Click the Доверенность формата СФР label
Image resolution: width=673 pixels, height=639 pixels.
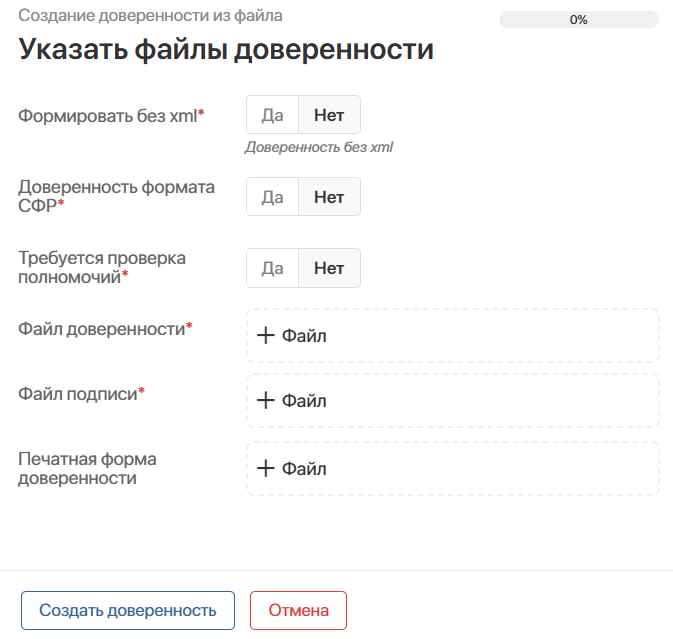point(116,195)
